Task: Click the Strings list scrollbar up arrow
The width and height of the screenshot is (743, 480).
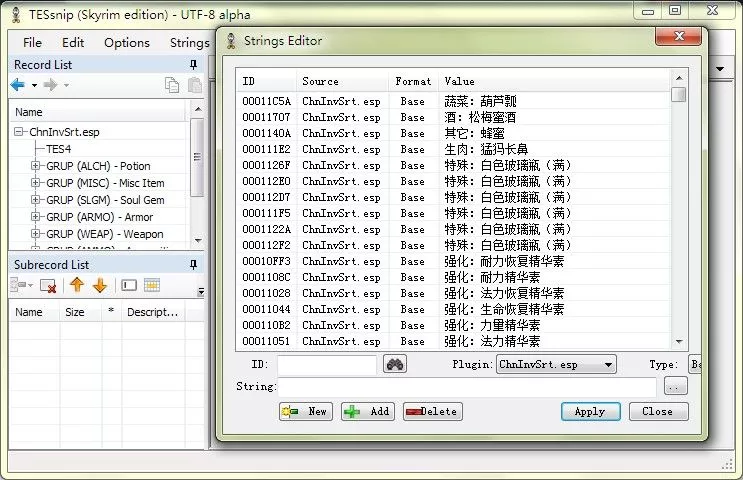Action: click(679, 78)
